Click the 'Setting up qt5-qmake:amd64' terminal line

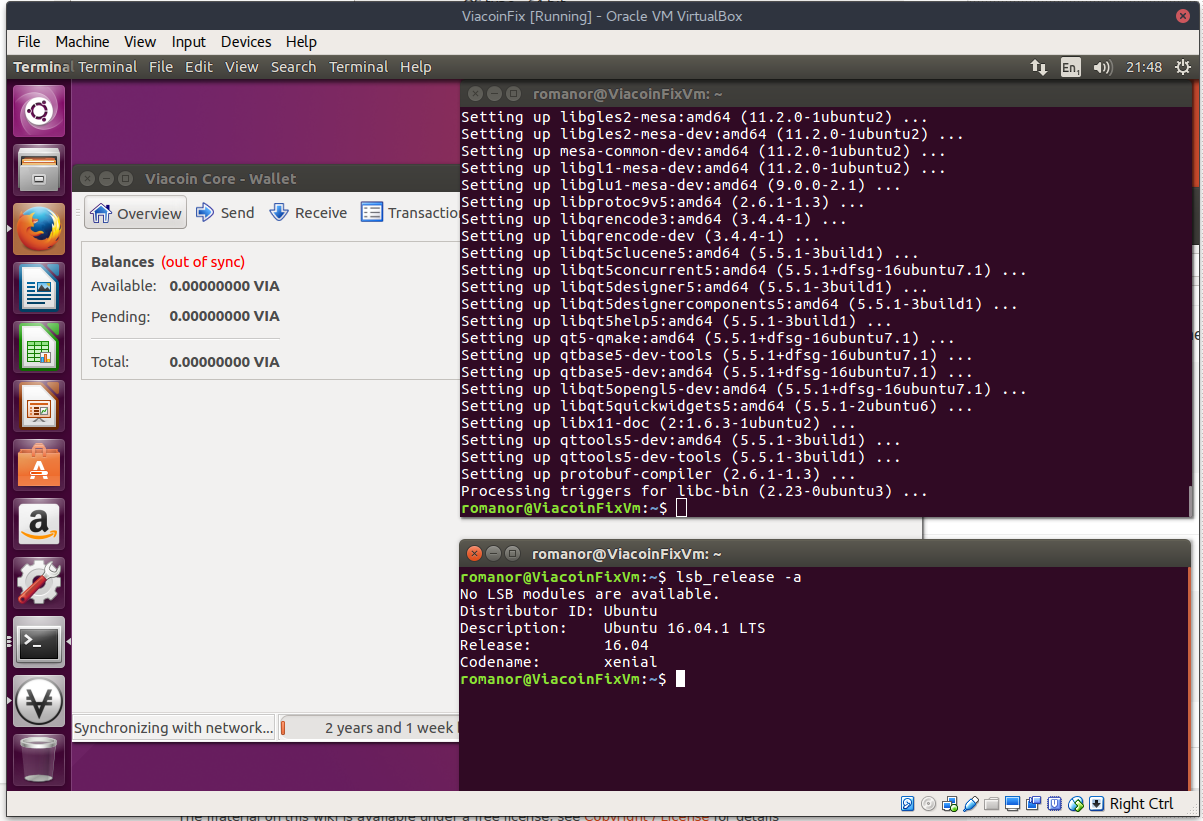707,338
